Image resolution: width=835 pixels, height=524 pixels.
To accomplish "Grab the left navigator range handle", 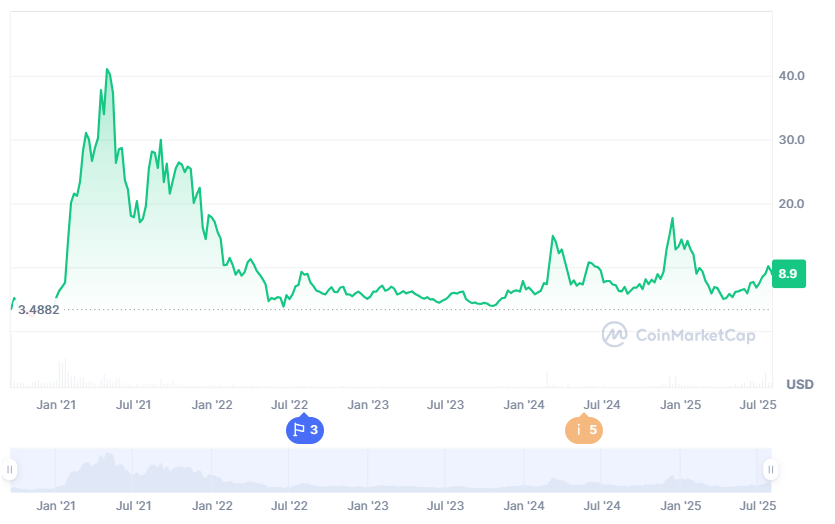I will click(10, 469).
